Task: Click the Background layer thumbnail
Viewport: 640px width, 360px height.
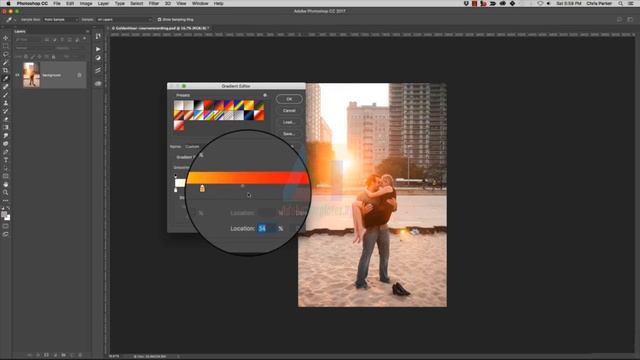Action: pyautogui.click(x=31, y=75)
